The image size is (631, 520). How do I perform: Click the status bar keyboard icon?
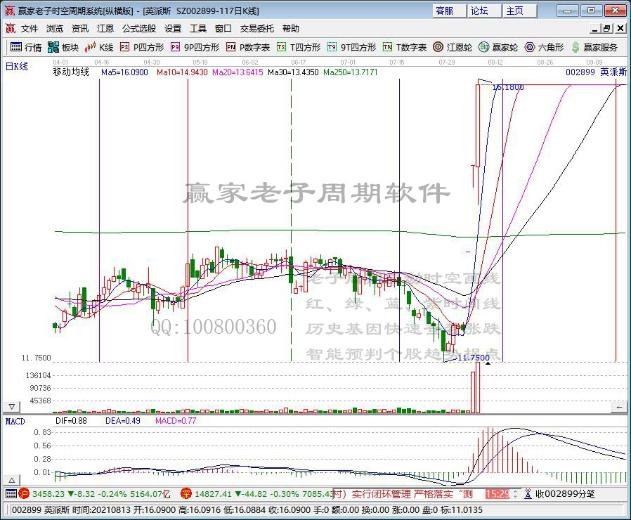(11, 493)
